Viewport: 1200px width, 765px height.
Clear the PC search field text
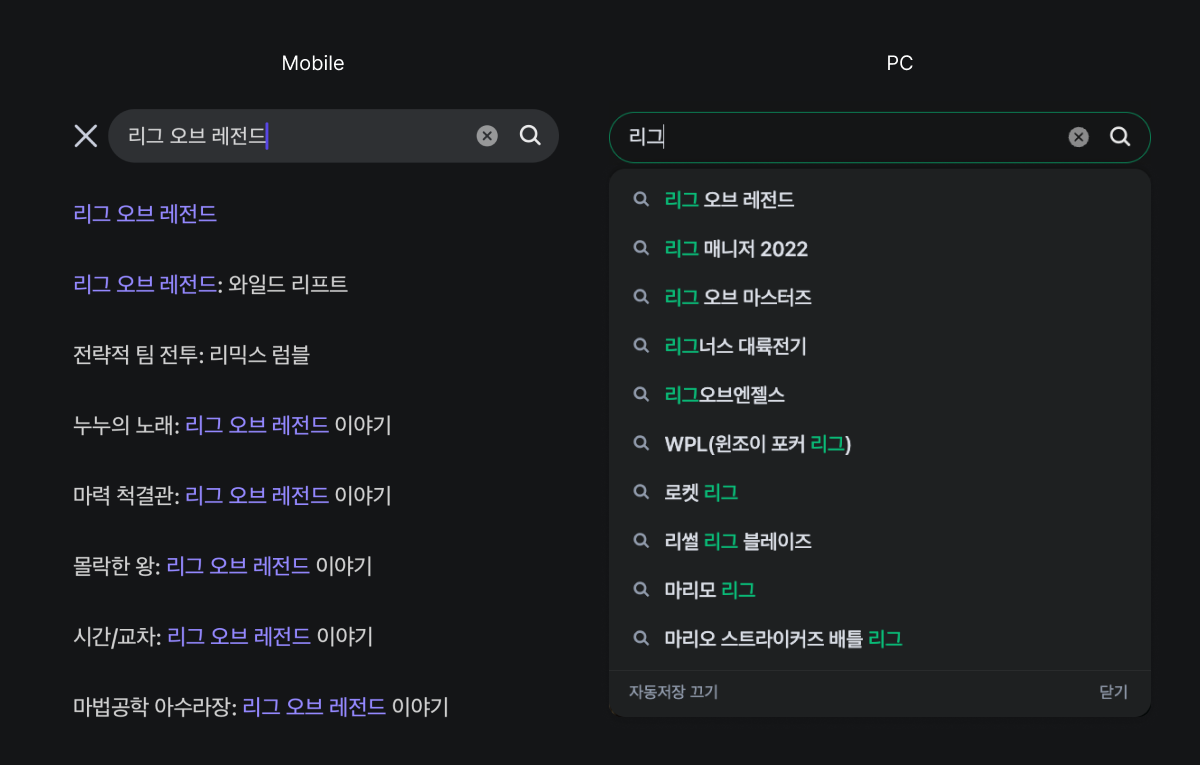(x=1078, y=137)
